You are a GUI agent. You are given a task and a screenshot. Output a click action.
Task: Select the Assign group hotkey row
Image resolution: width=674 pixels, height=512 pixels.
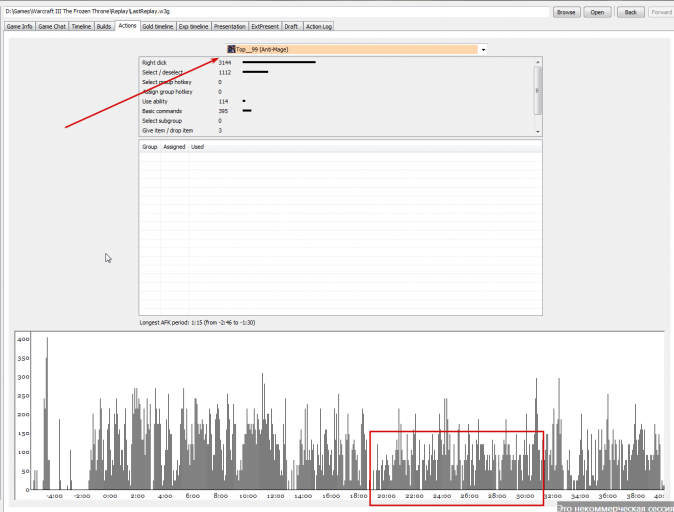337,92
